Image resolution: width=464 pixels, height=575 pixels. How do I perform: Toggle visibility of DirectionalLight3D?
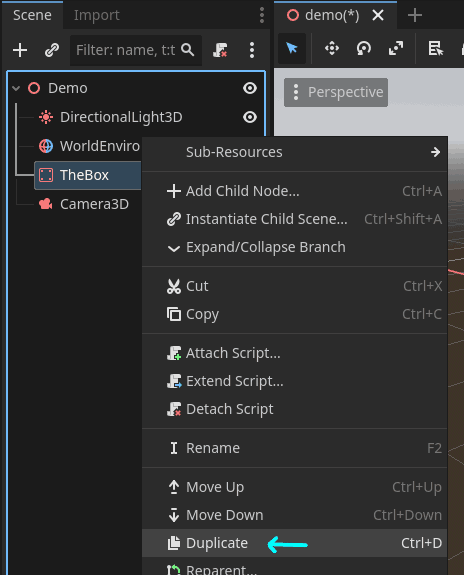tap(250, 117)
